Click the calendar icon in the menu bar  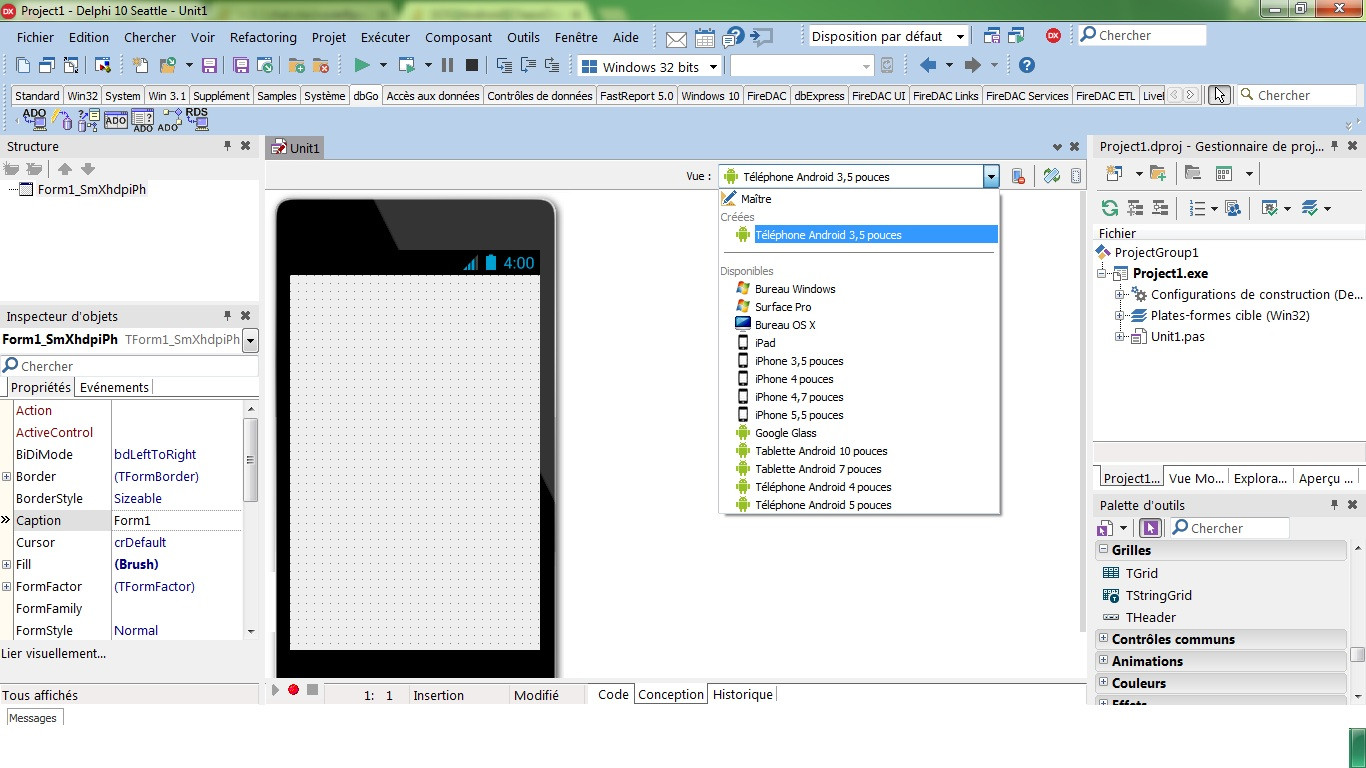pyautogui.click(x=705, y=38)
